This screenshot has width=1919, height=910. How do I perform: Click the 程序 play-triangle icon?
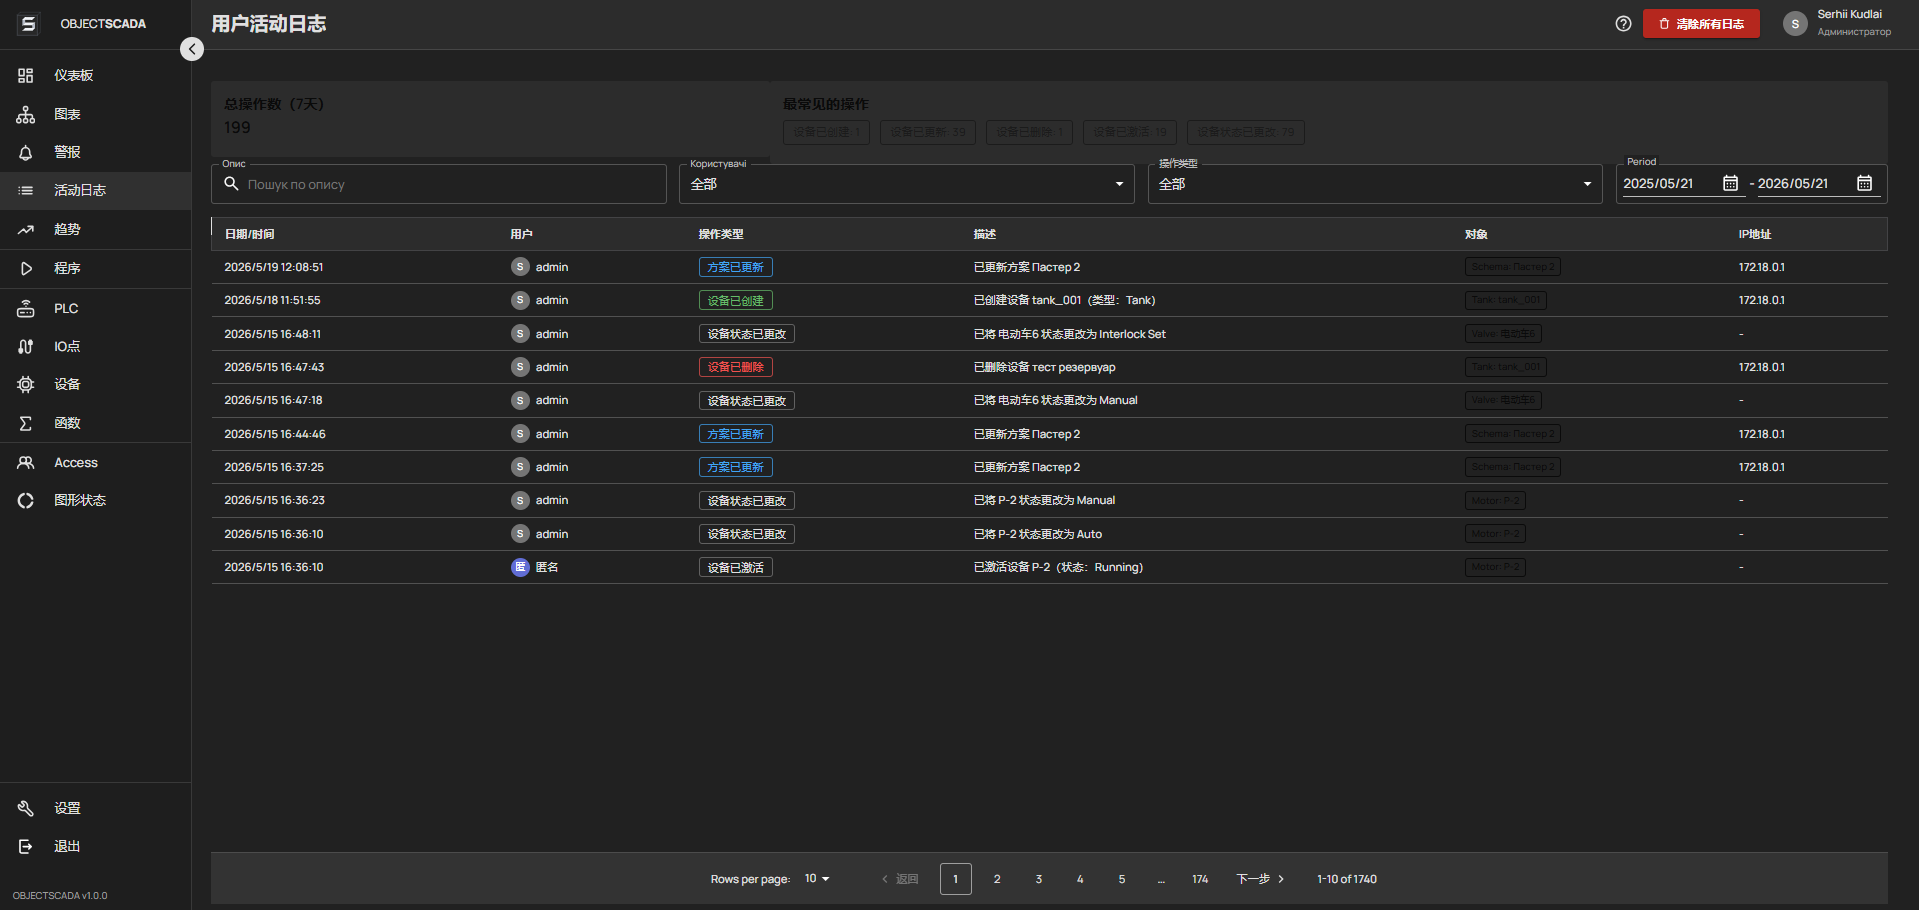pos(26,268)
